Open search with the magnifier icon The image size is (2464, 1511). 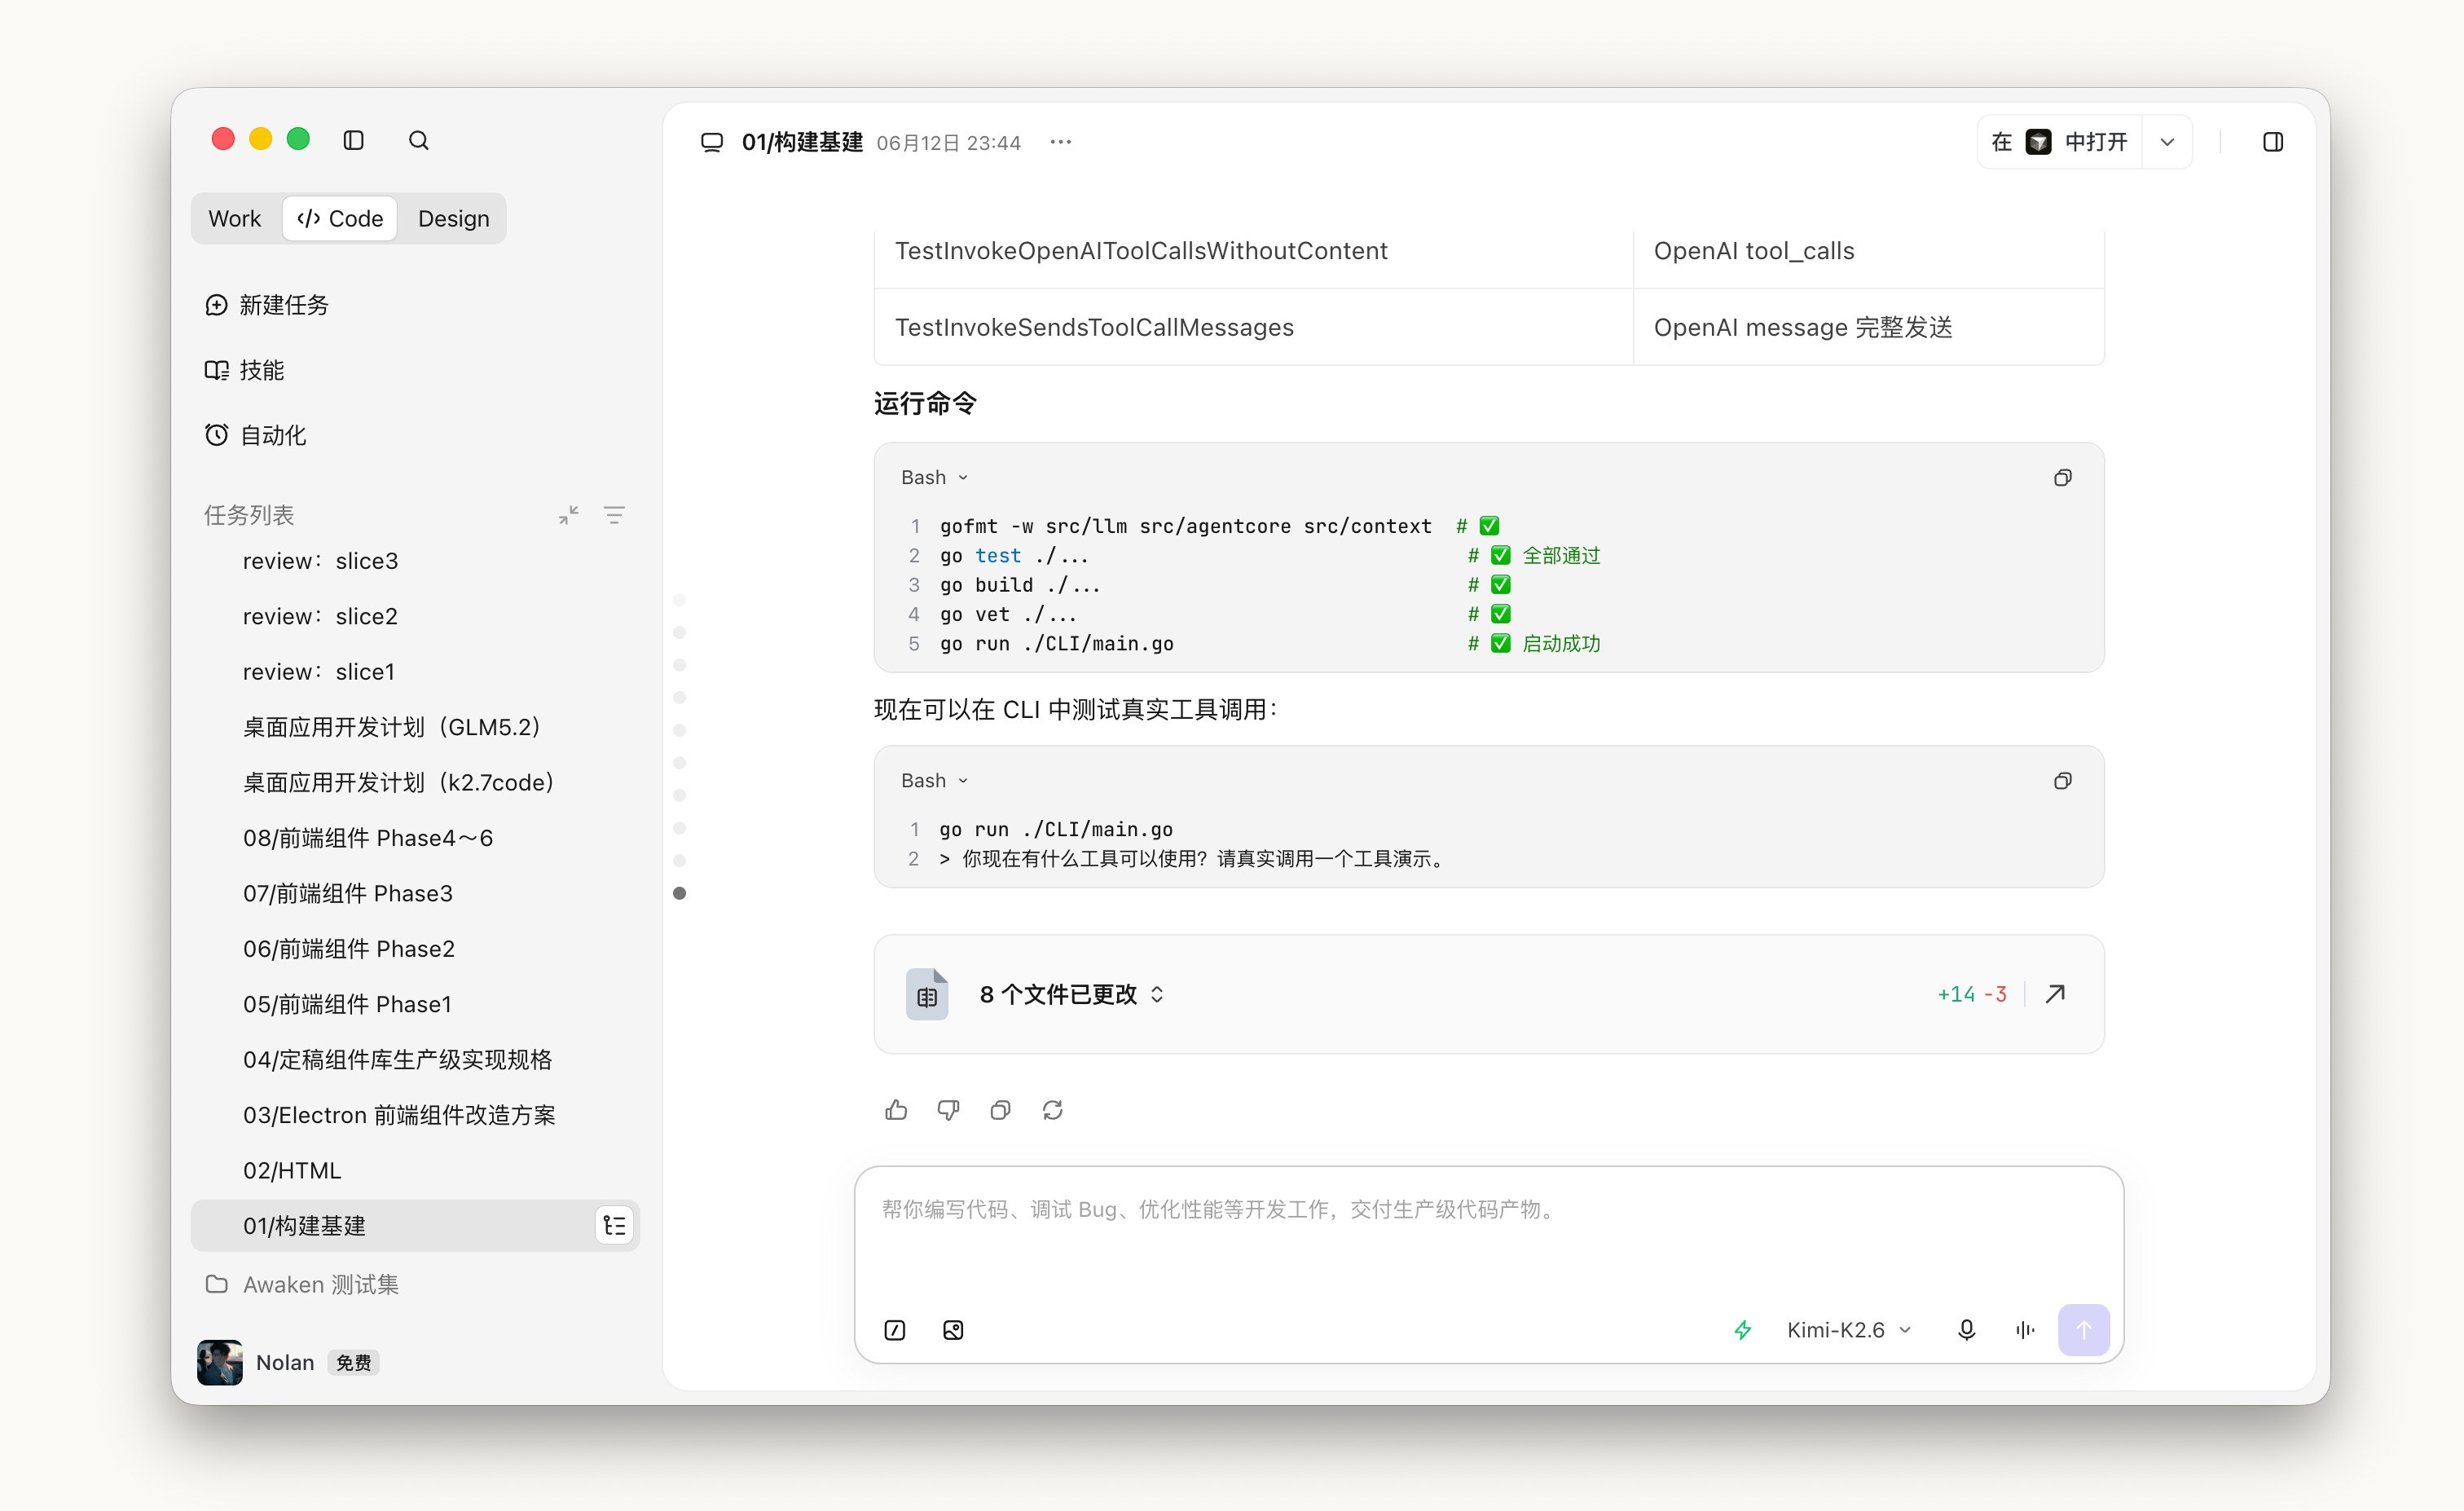coord(419,140)
